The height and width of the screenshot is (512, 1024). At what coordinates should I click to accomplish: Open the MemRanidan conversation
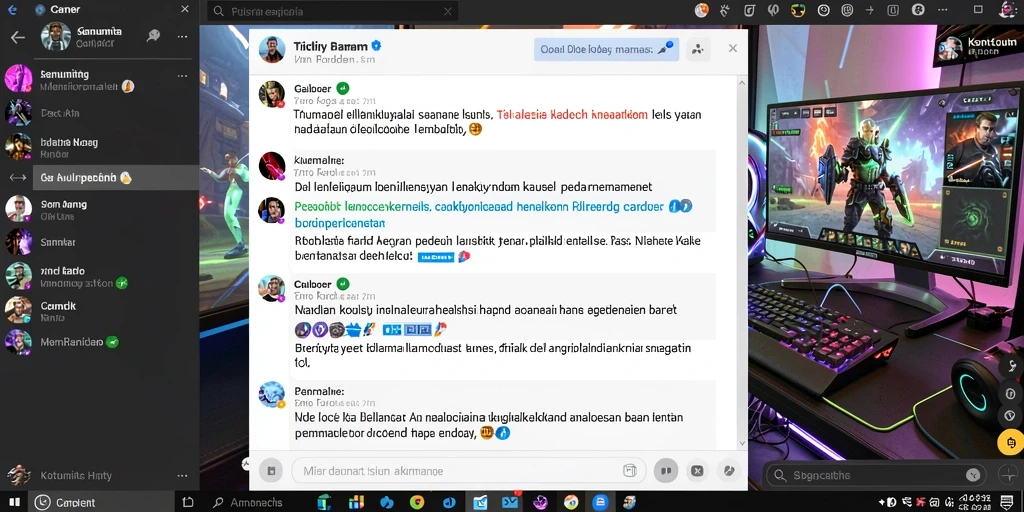(99, 342)
